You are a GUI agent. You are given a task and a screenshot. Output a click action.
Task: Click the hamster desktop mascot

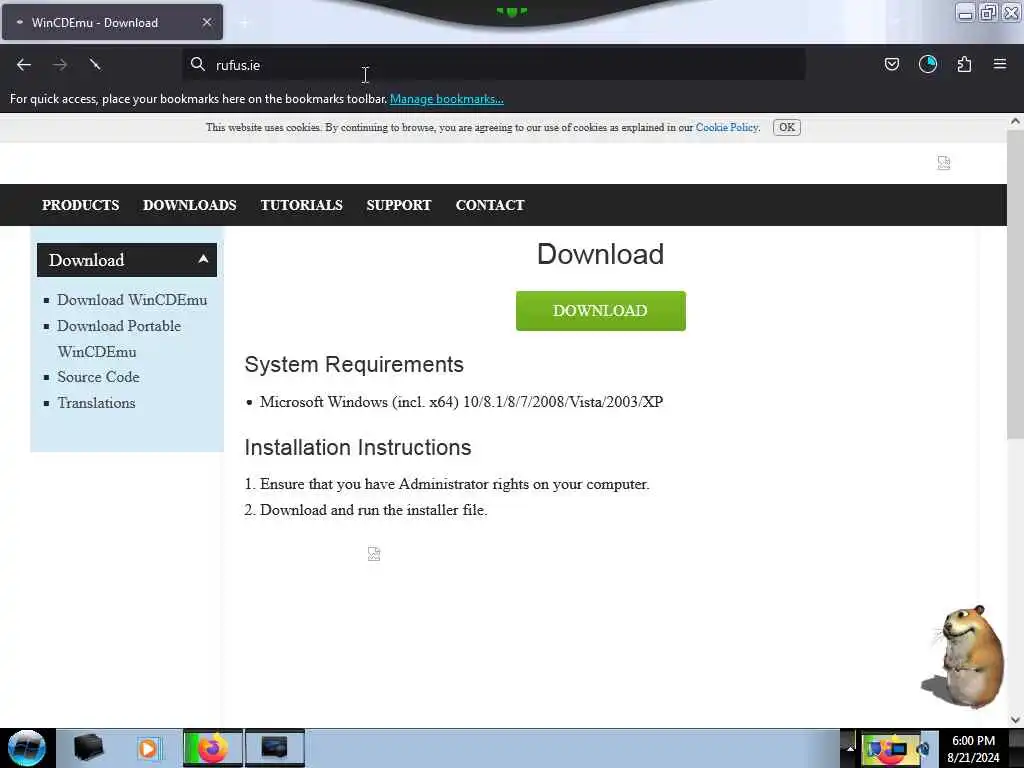[965, 657]
